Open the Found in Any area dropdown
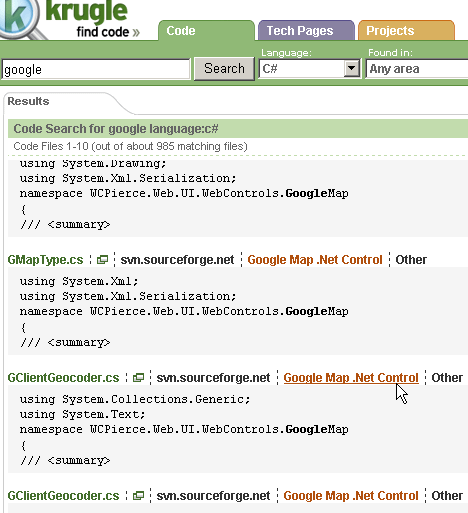468x513 pixels. (417, 69)
